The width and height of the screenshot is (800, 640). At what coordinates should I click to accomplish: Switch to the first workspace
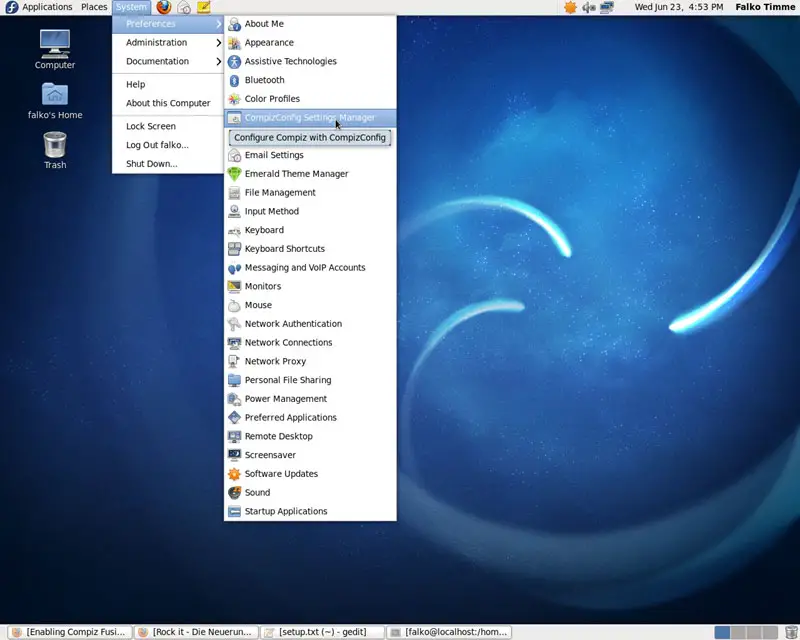722,632
